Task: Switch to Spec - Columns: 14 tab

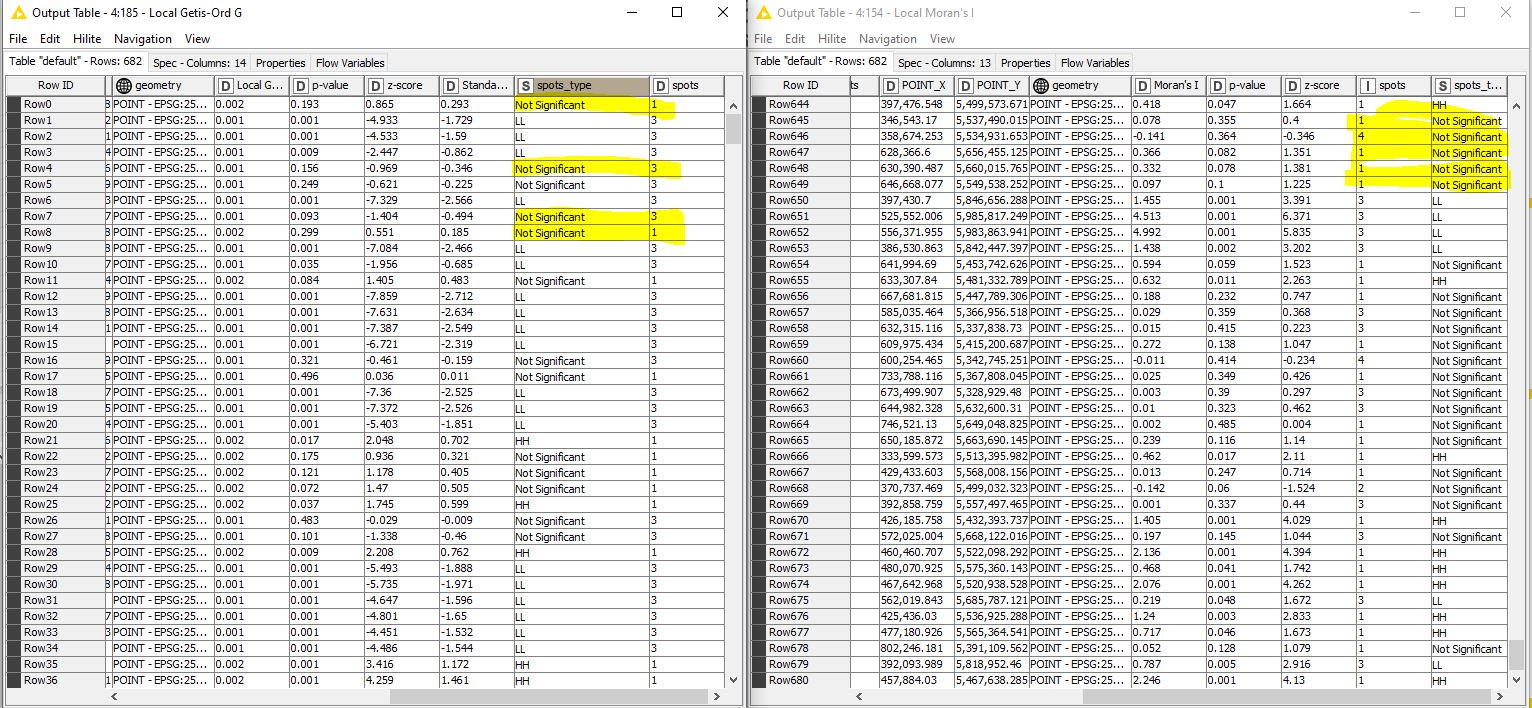Action: 199,62
